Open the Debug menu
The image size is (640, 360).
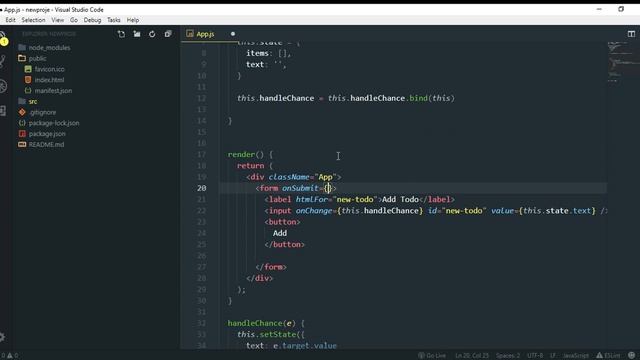coord(92,20)
